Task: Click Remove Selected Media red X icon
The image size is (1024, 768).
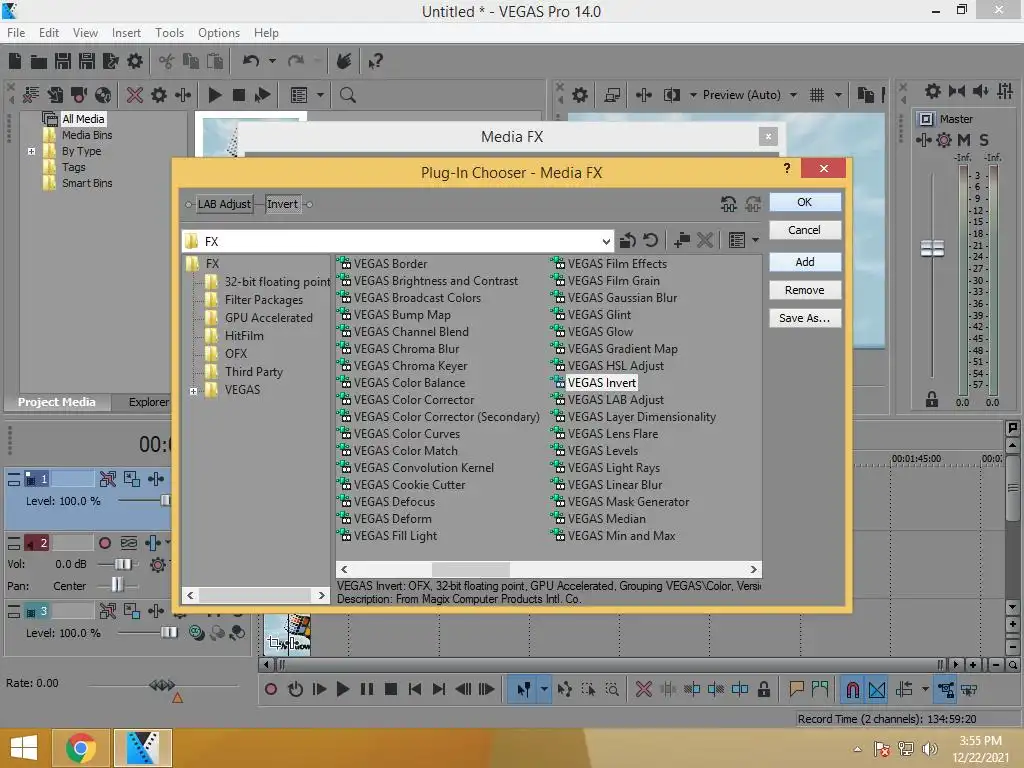Action: coord(135,95)
